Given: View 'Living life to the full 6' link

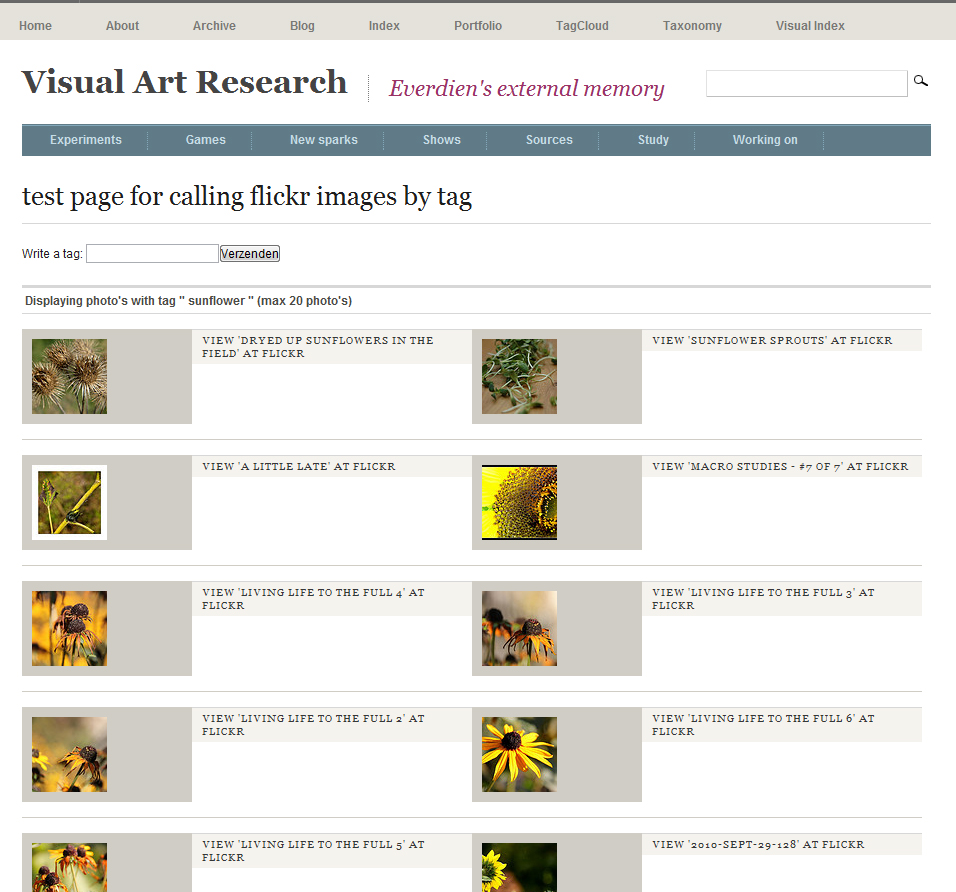Looking at the screenshot, I should click(763, 725).
